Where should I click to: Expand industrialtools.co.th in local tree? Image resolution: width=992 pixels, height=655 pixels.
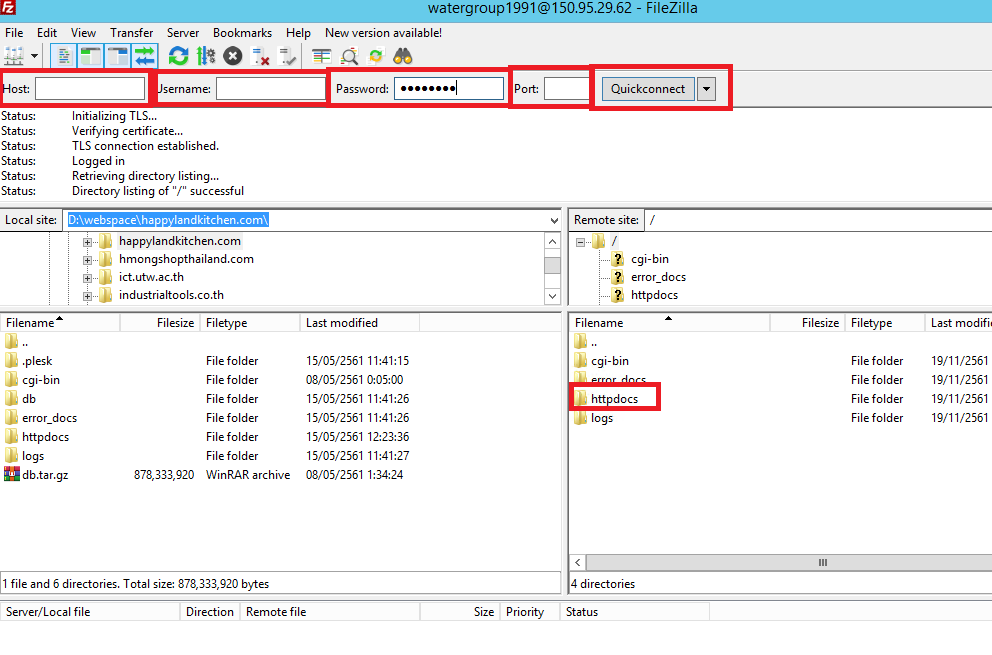(87, 296)
